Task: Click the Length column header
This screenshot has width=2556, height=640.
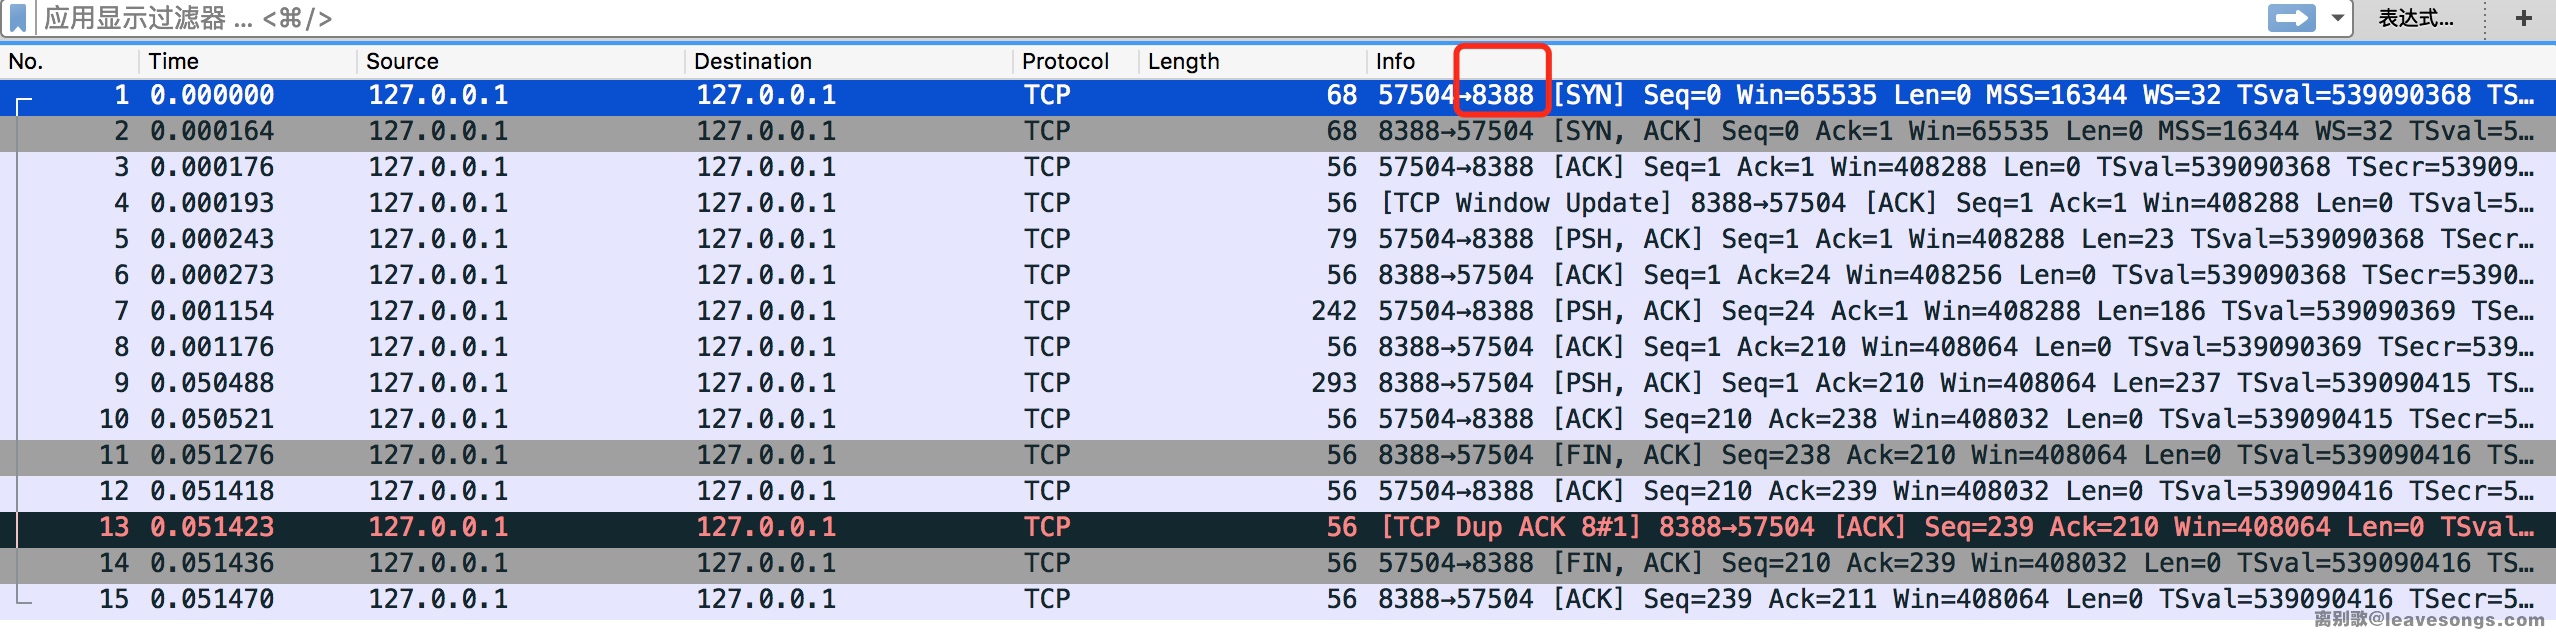Action: click(x=1183, y=62)
